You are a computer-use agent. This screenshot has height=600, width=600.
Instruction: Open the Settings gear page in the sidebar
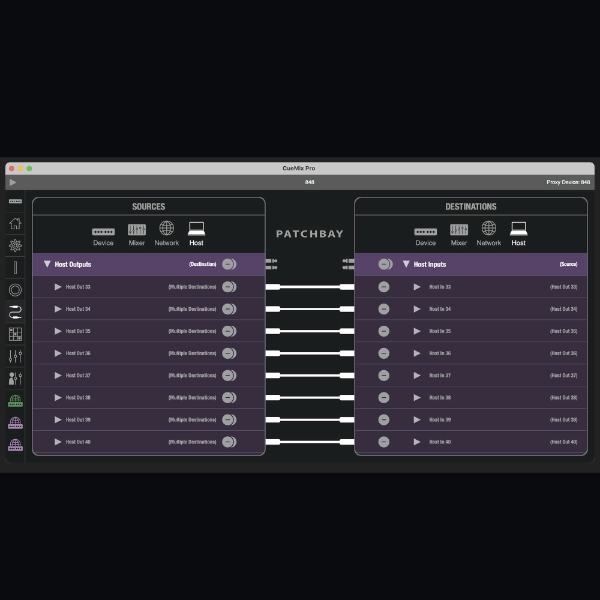click(x=15, y=245)
